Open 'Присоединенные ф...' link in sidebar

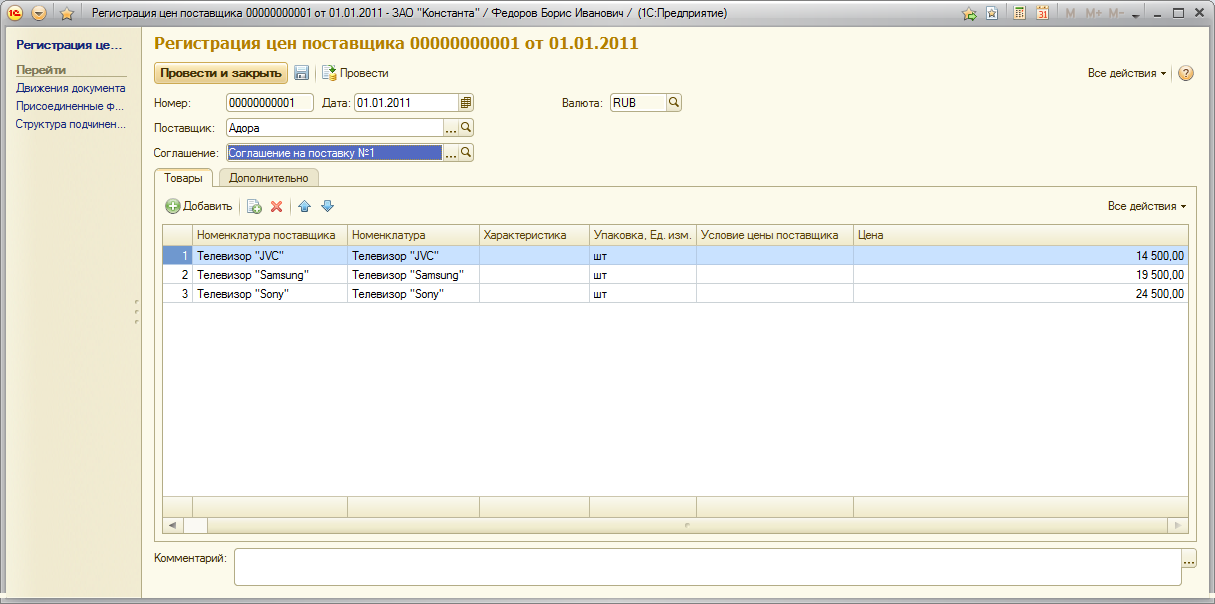(x=69, y=106)
